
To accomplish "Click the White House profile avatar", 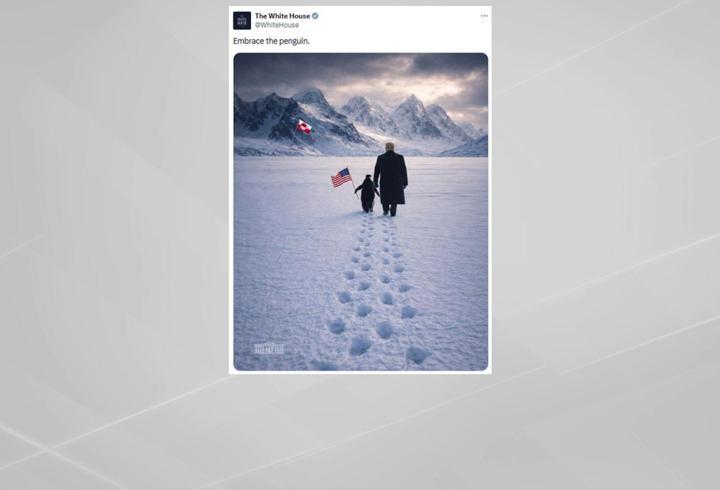I will [x=242, y=21].
